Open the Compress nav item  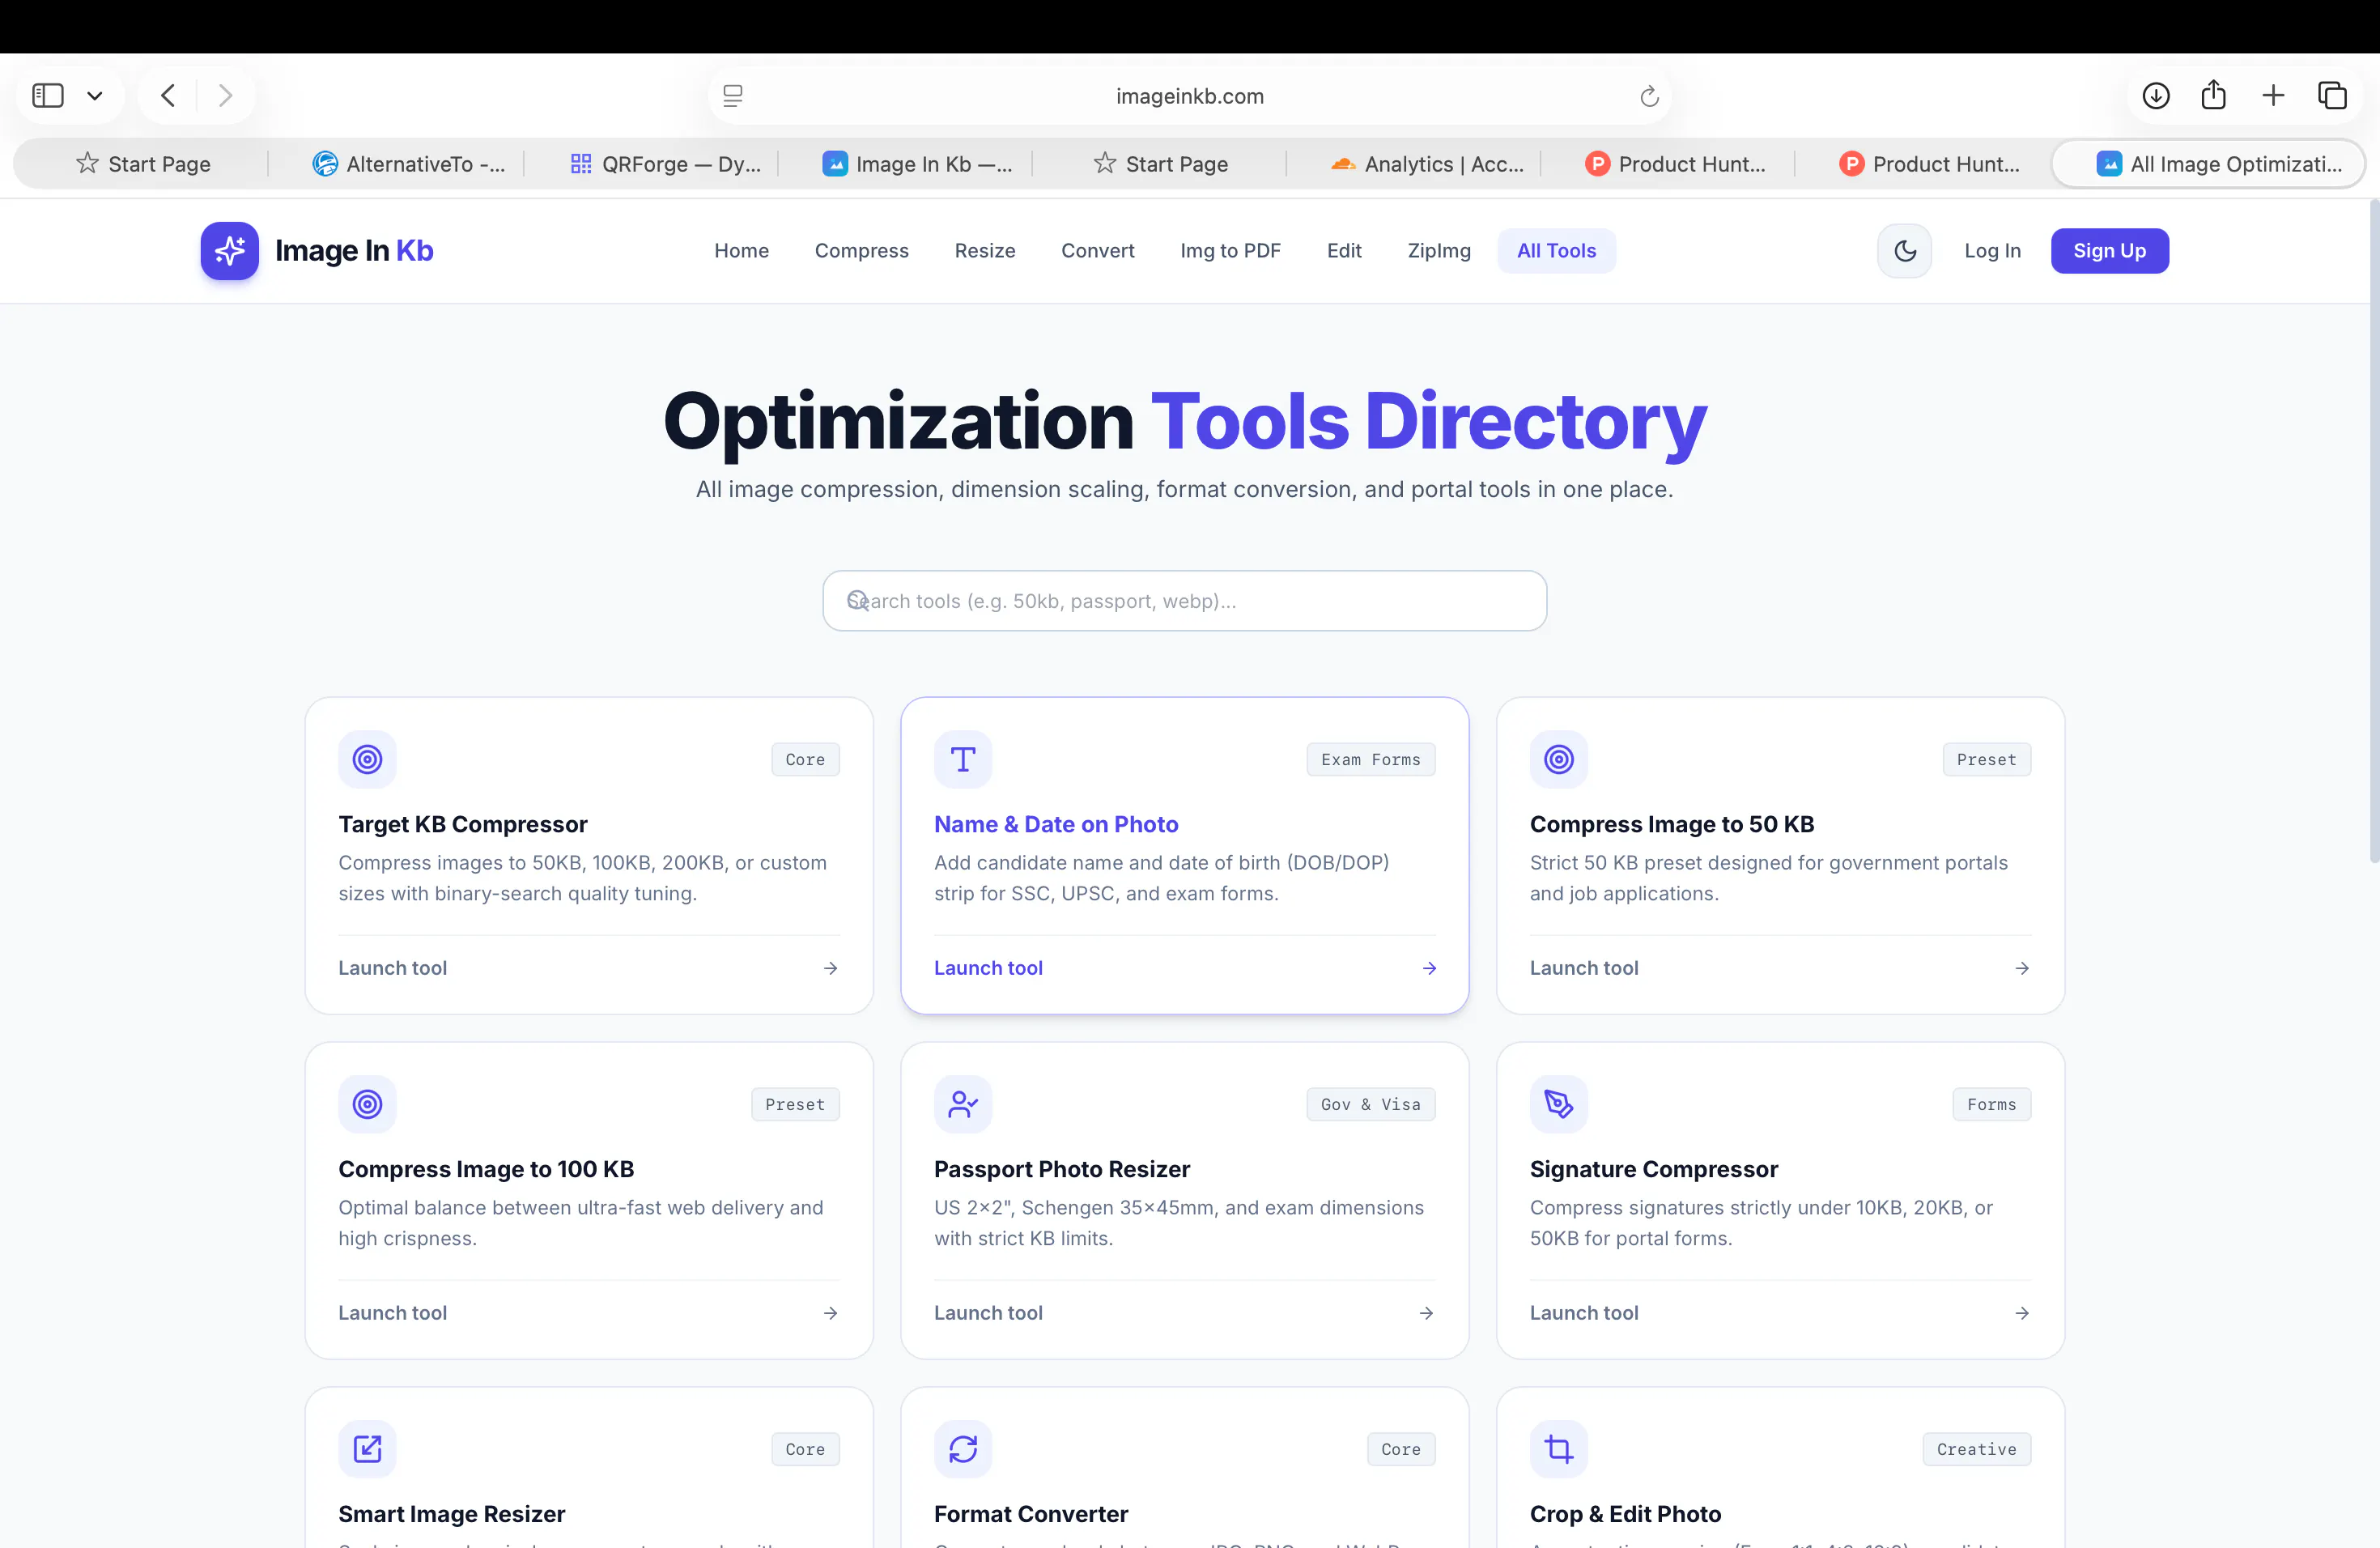point(861,251)
